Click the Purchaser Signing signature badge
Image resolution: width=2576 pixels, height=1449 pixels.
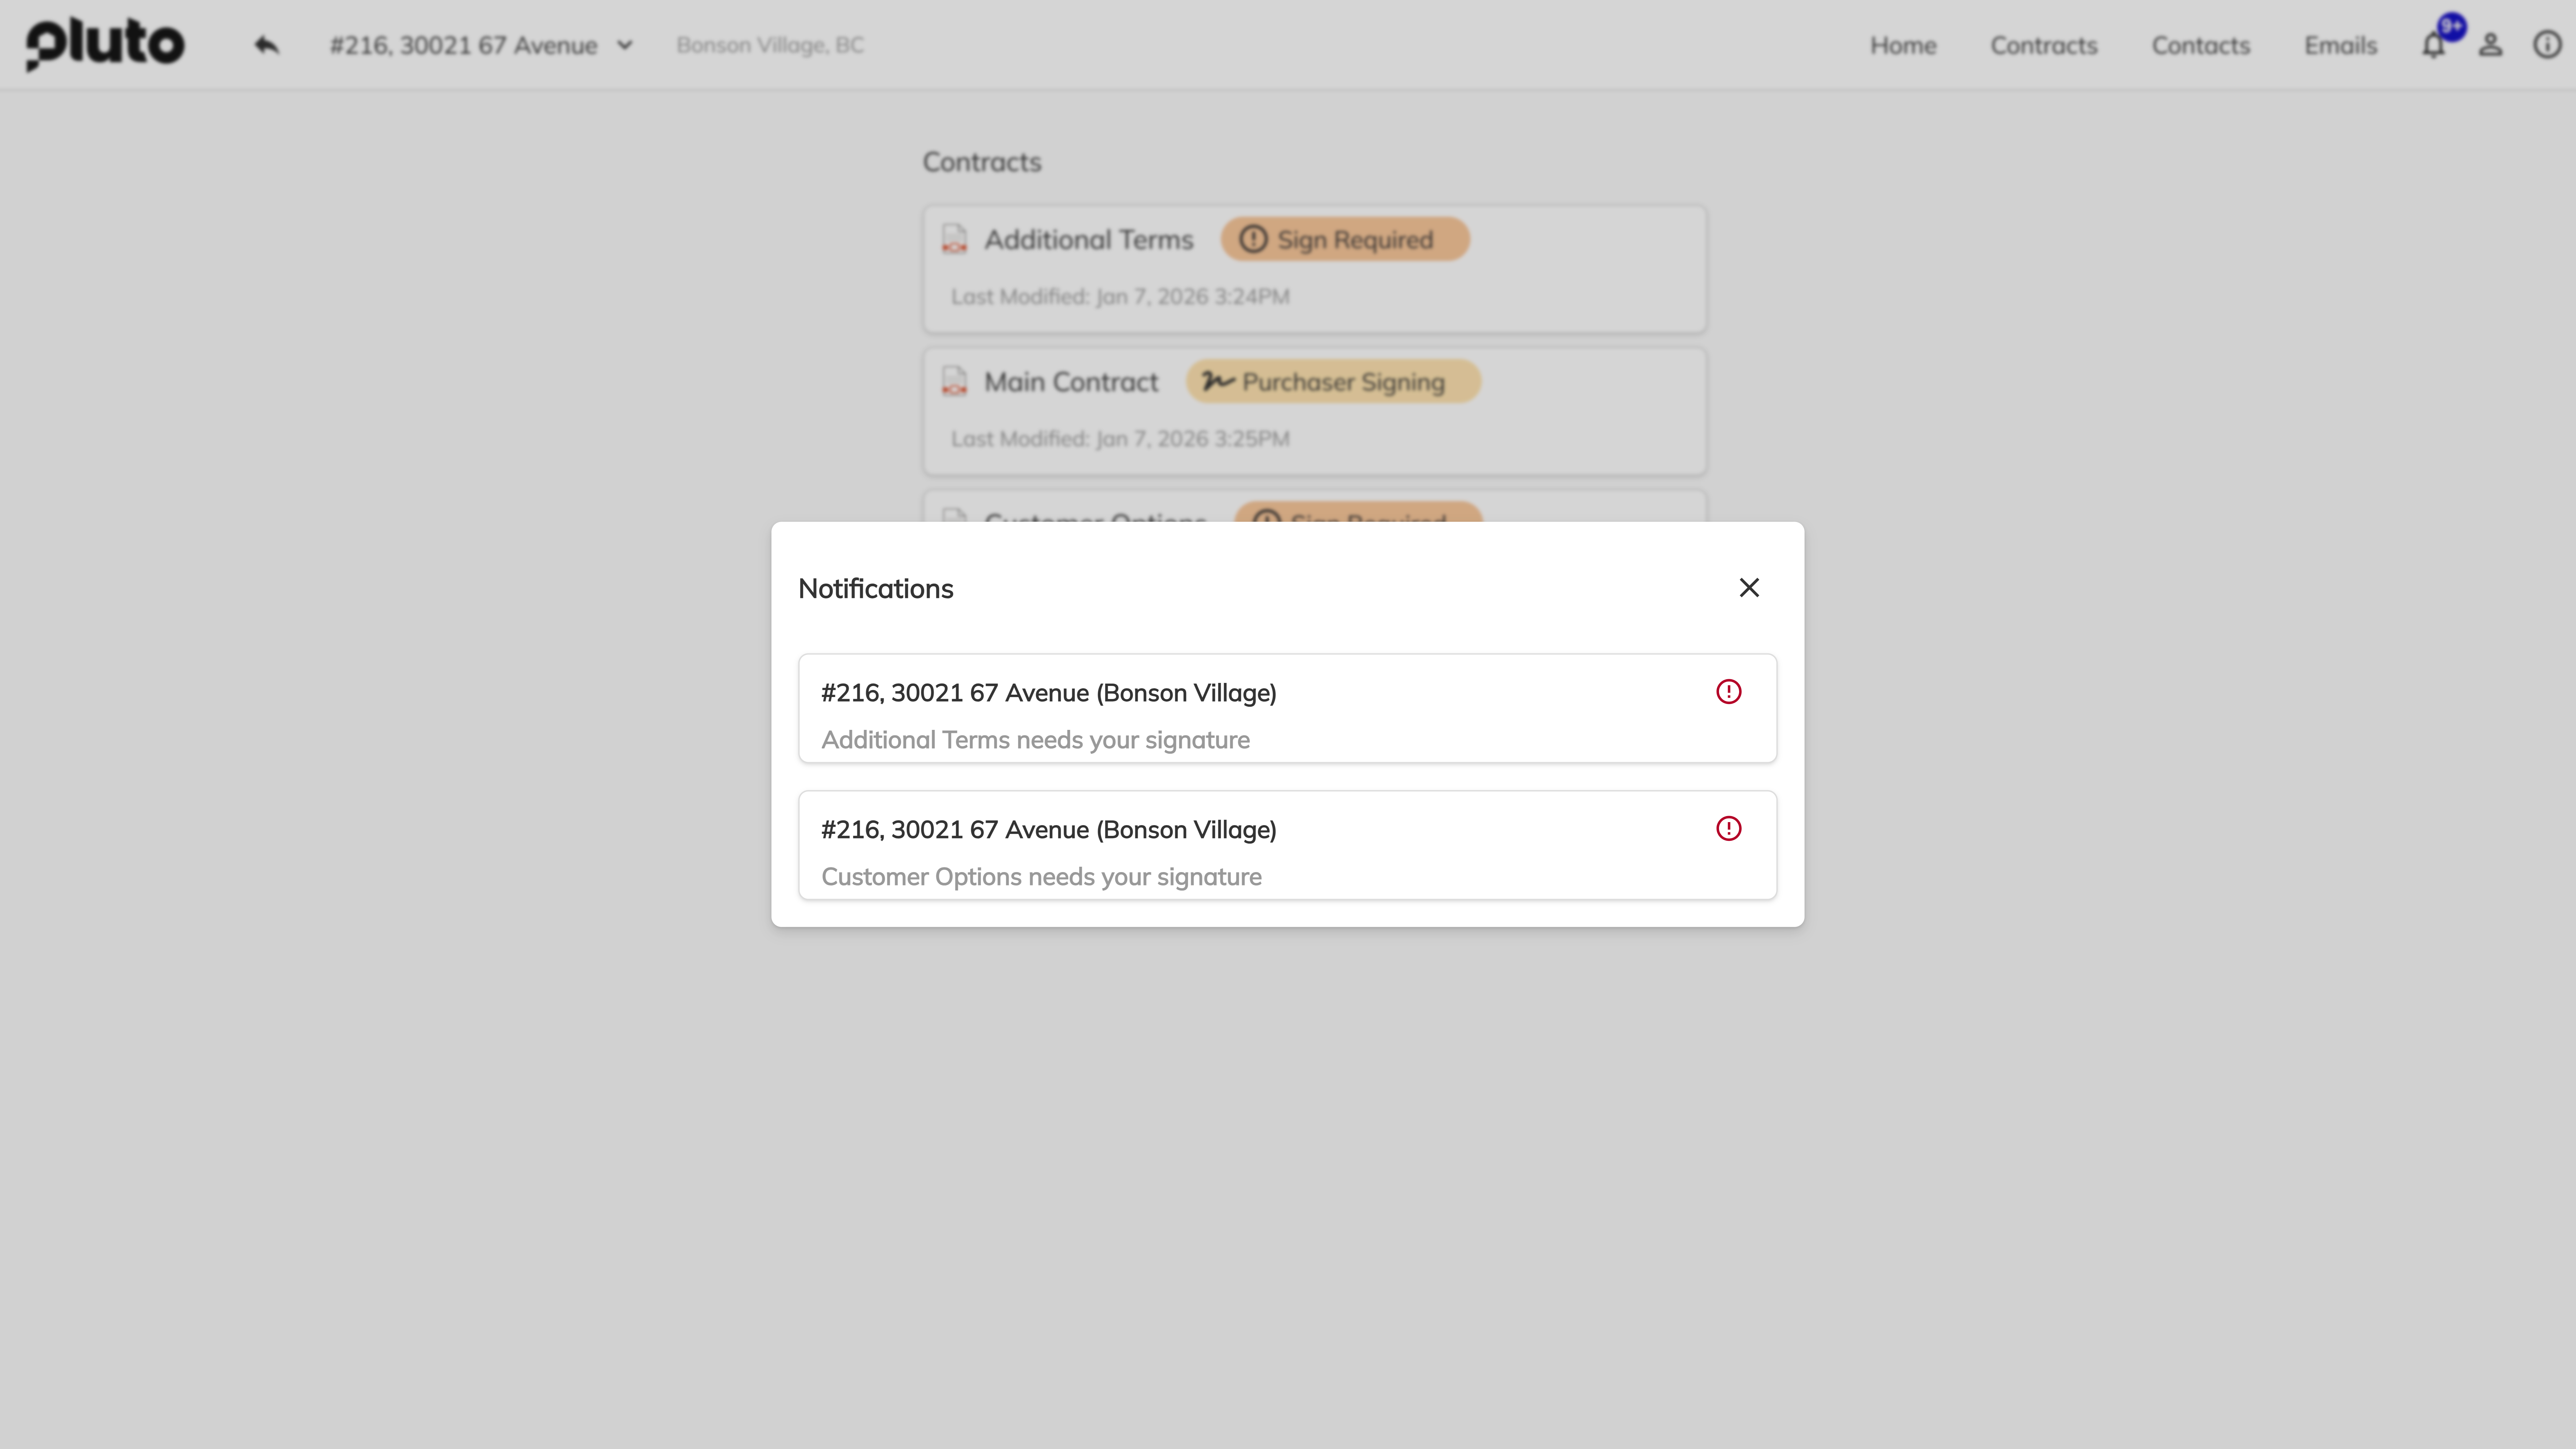coord(1332,381)
